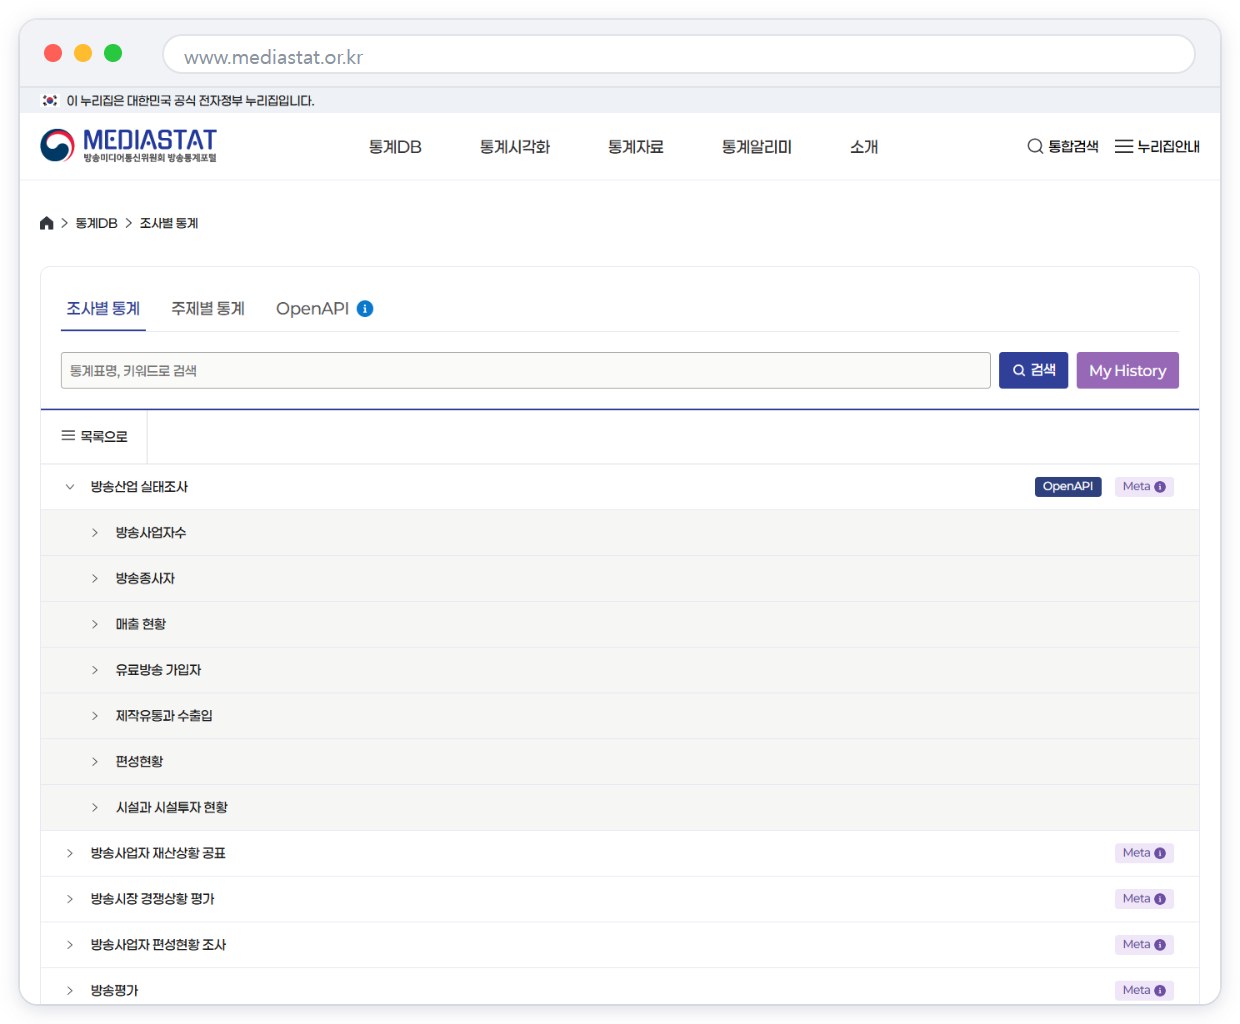Expand the 유료방송 가입자 item

click(95, 670)
